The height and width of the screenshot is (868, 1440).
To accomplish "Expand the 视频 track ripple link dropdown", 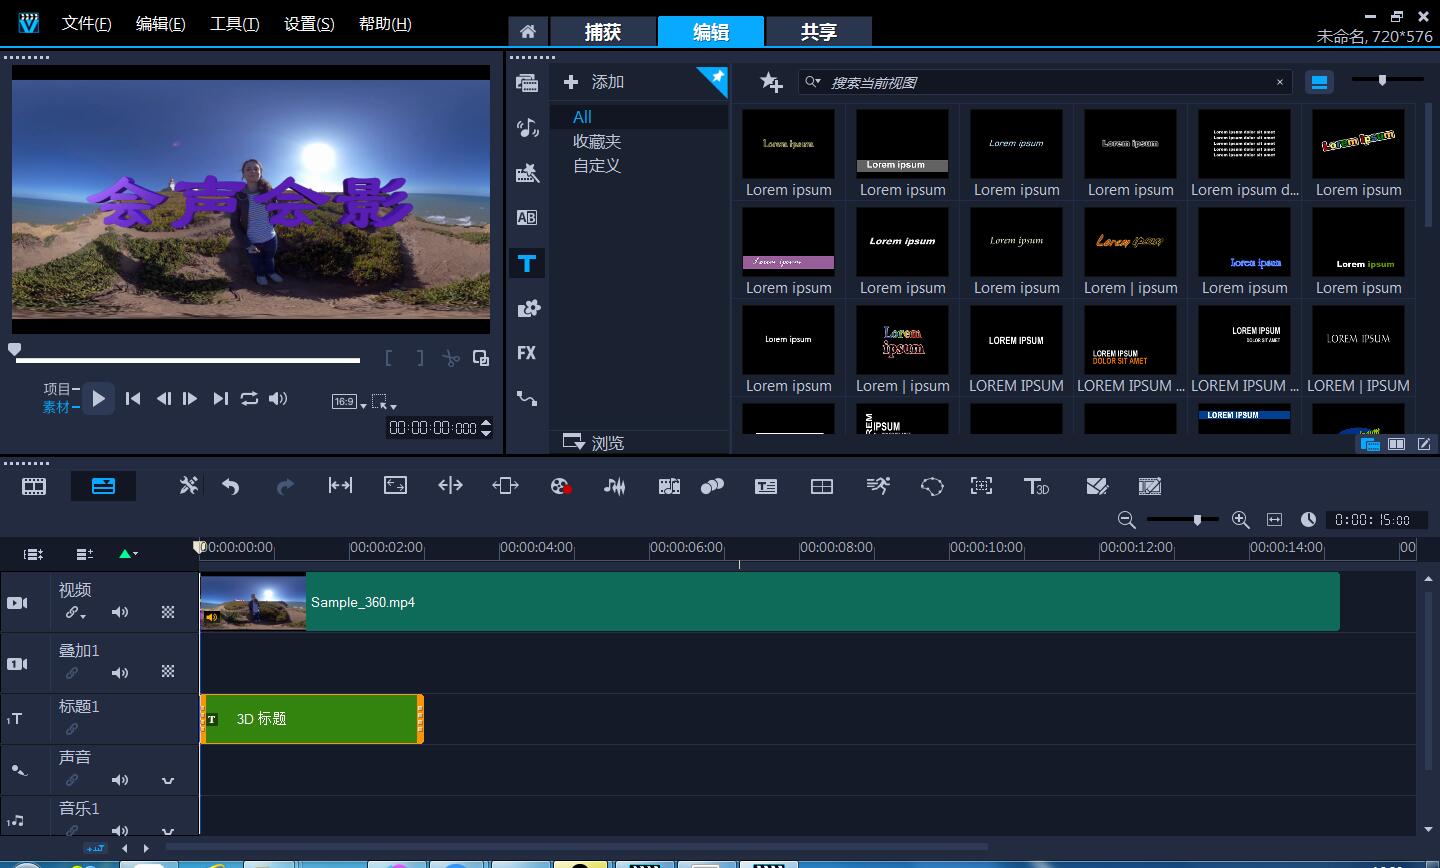I will pos(75,613).
